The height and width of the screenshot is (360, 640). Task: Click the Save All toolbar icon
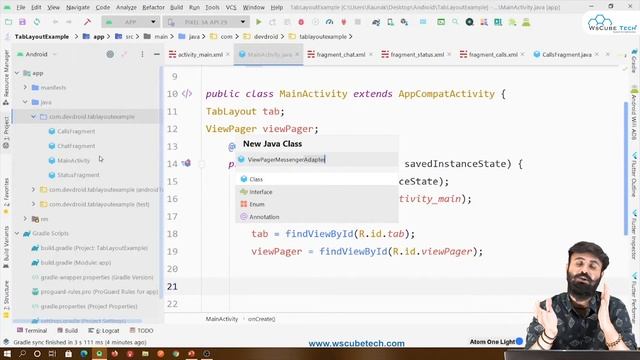[22, 22]
